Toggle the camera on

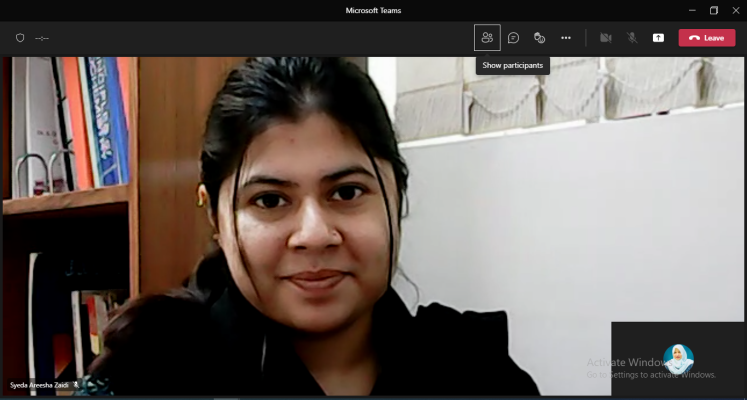(x=605, y=38)
